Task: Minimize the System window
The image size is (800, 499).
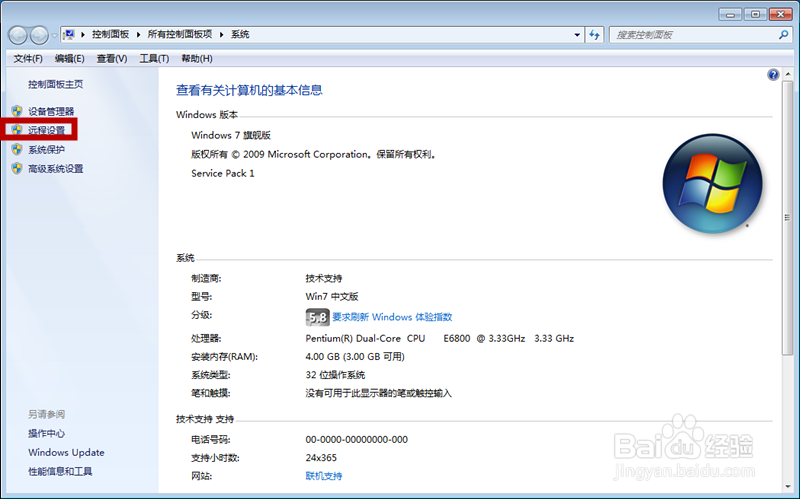Action: 730,14
